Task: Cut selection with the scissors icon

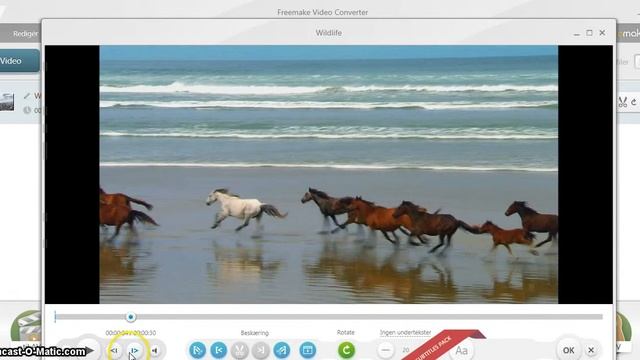Action: pos(240,350)
